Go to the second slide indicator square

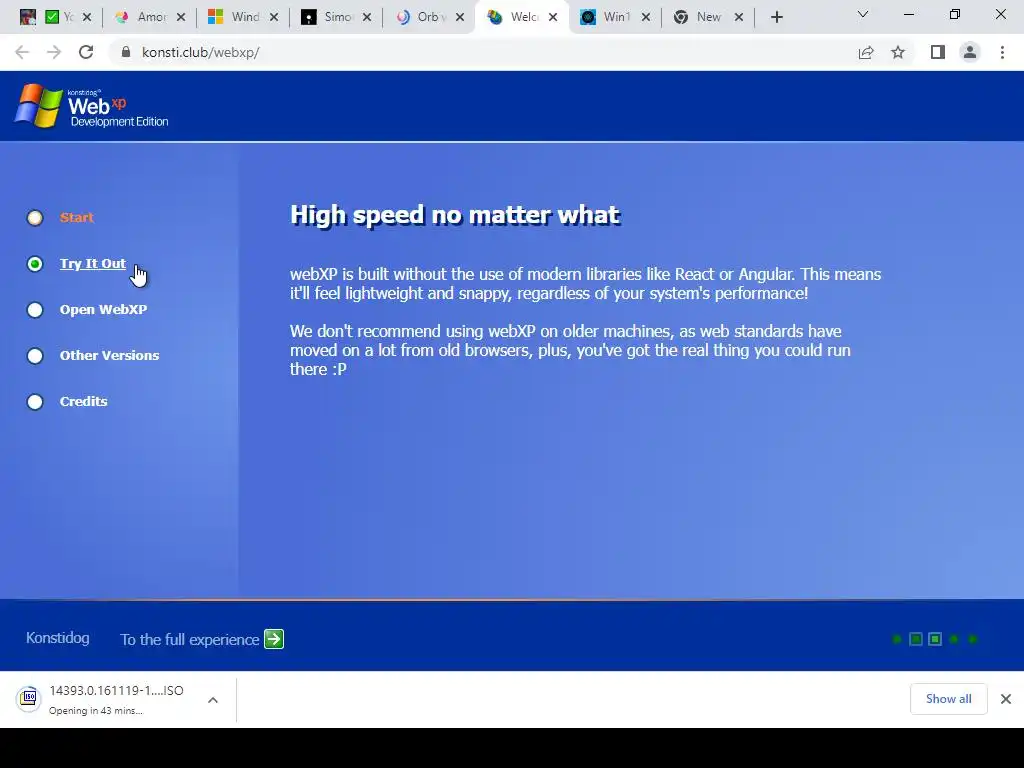[x=916, y=639]
